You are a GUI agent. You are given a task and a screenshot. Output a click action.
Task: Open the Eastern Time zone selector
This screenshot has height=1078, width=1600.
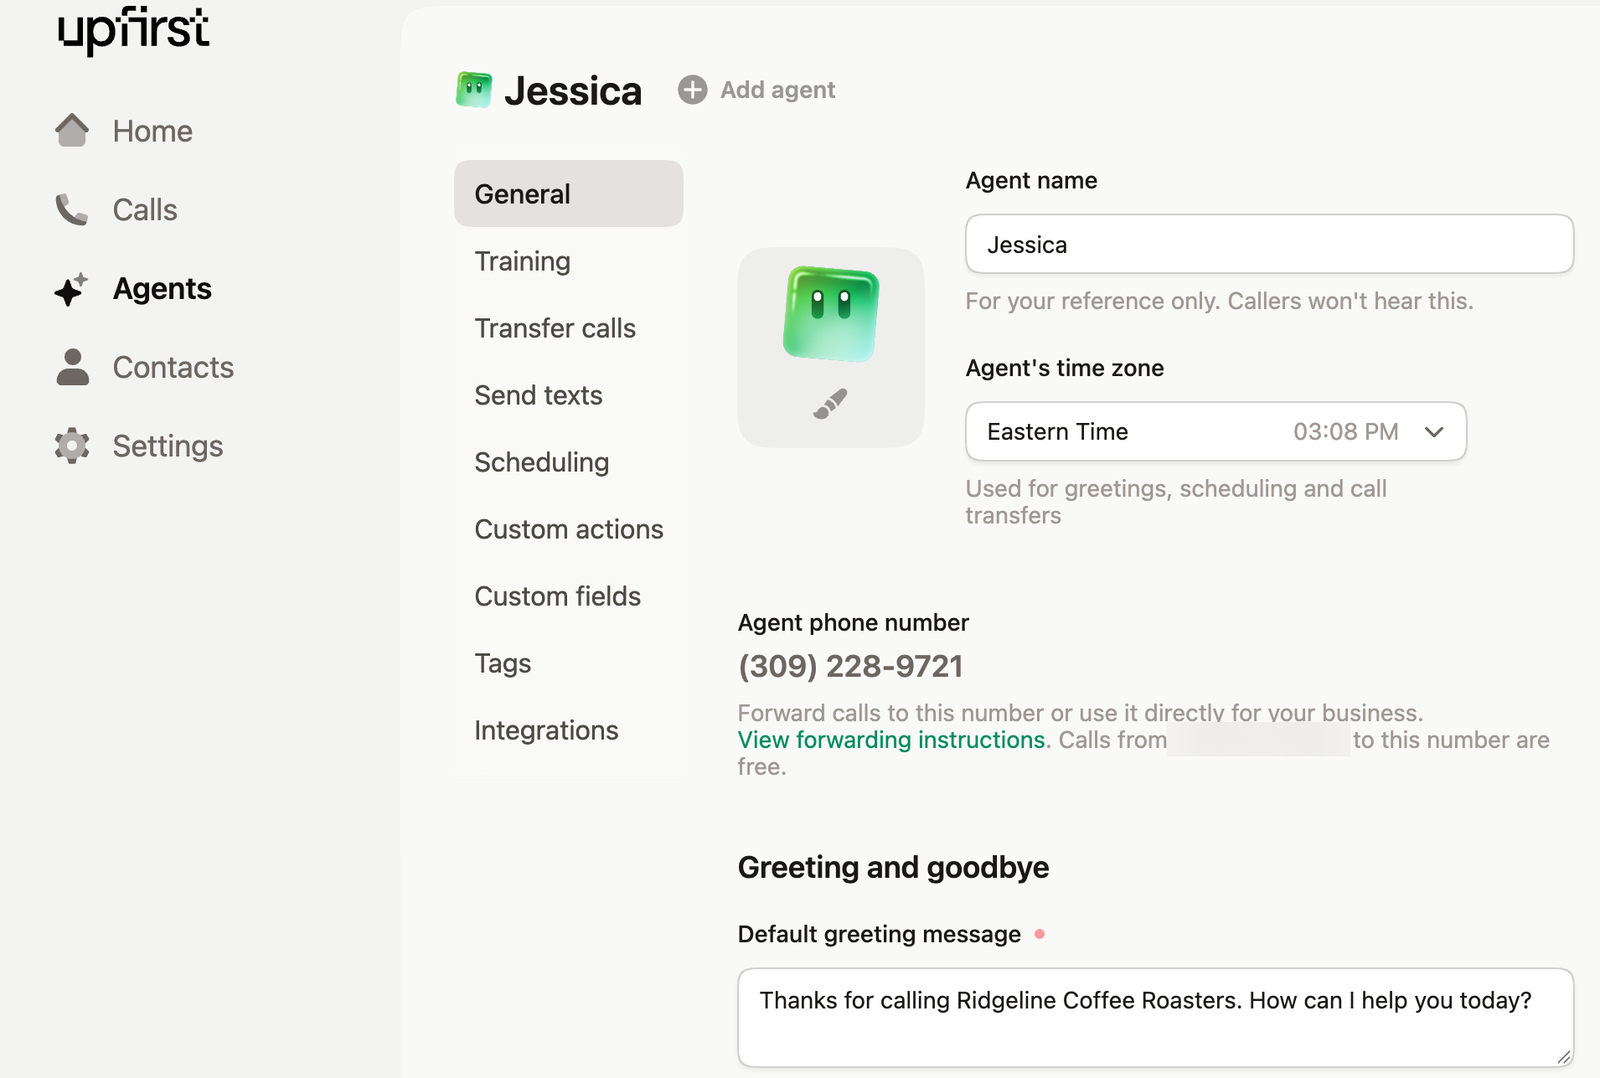coord(1216,432)
